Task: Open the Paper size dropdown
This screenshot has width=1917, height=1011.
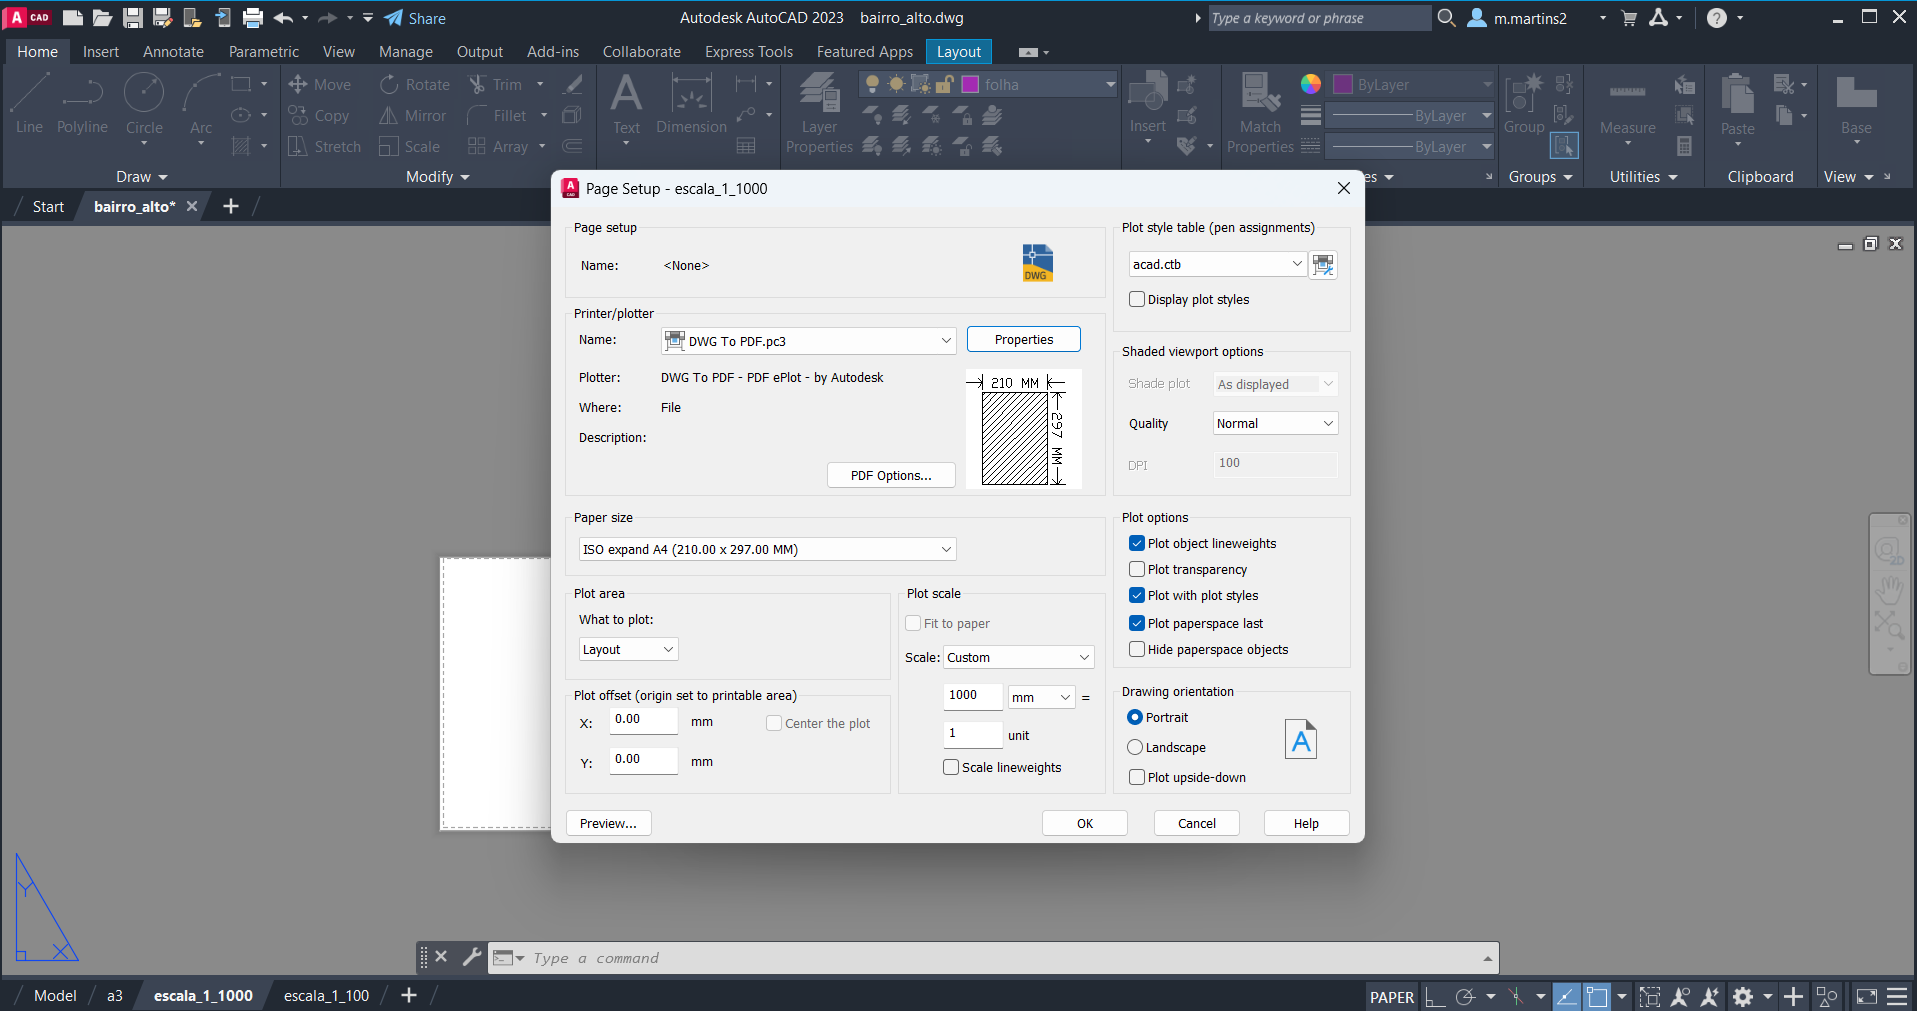Action: [x=767, y=550]
